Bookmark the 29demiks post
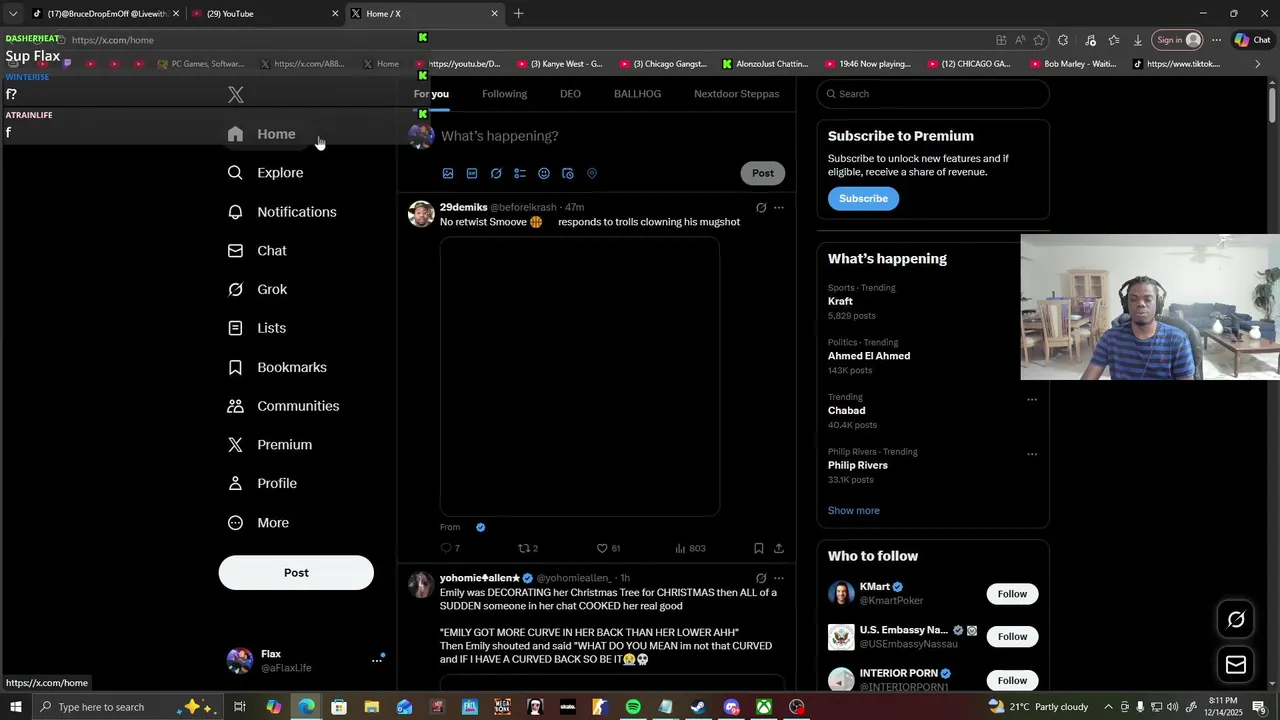Viewport: 1280px width, 720px height. [759, 548]
